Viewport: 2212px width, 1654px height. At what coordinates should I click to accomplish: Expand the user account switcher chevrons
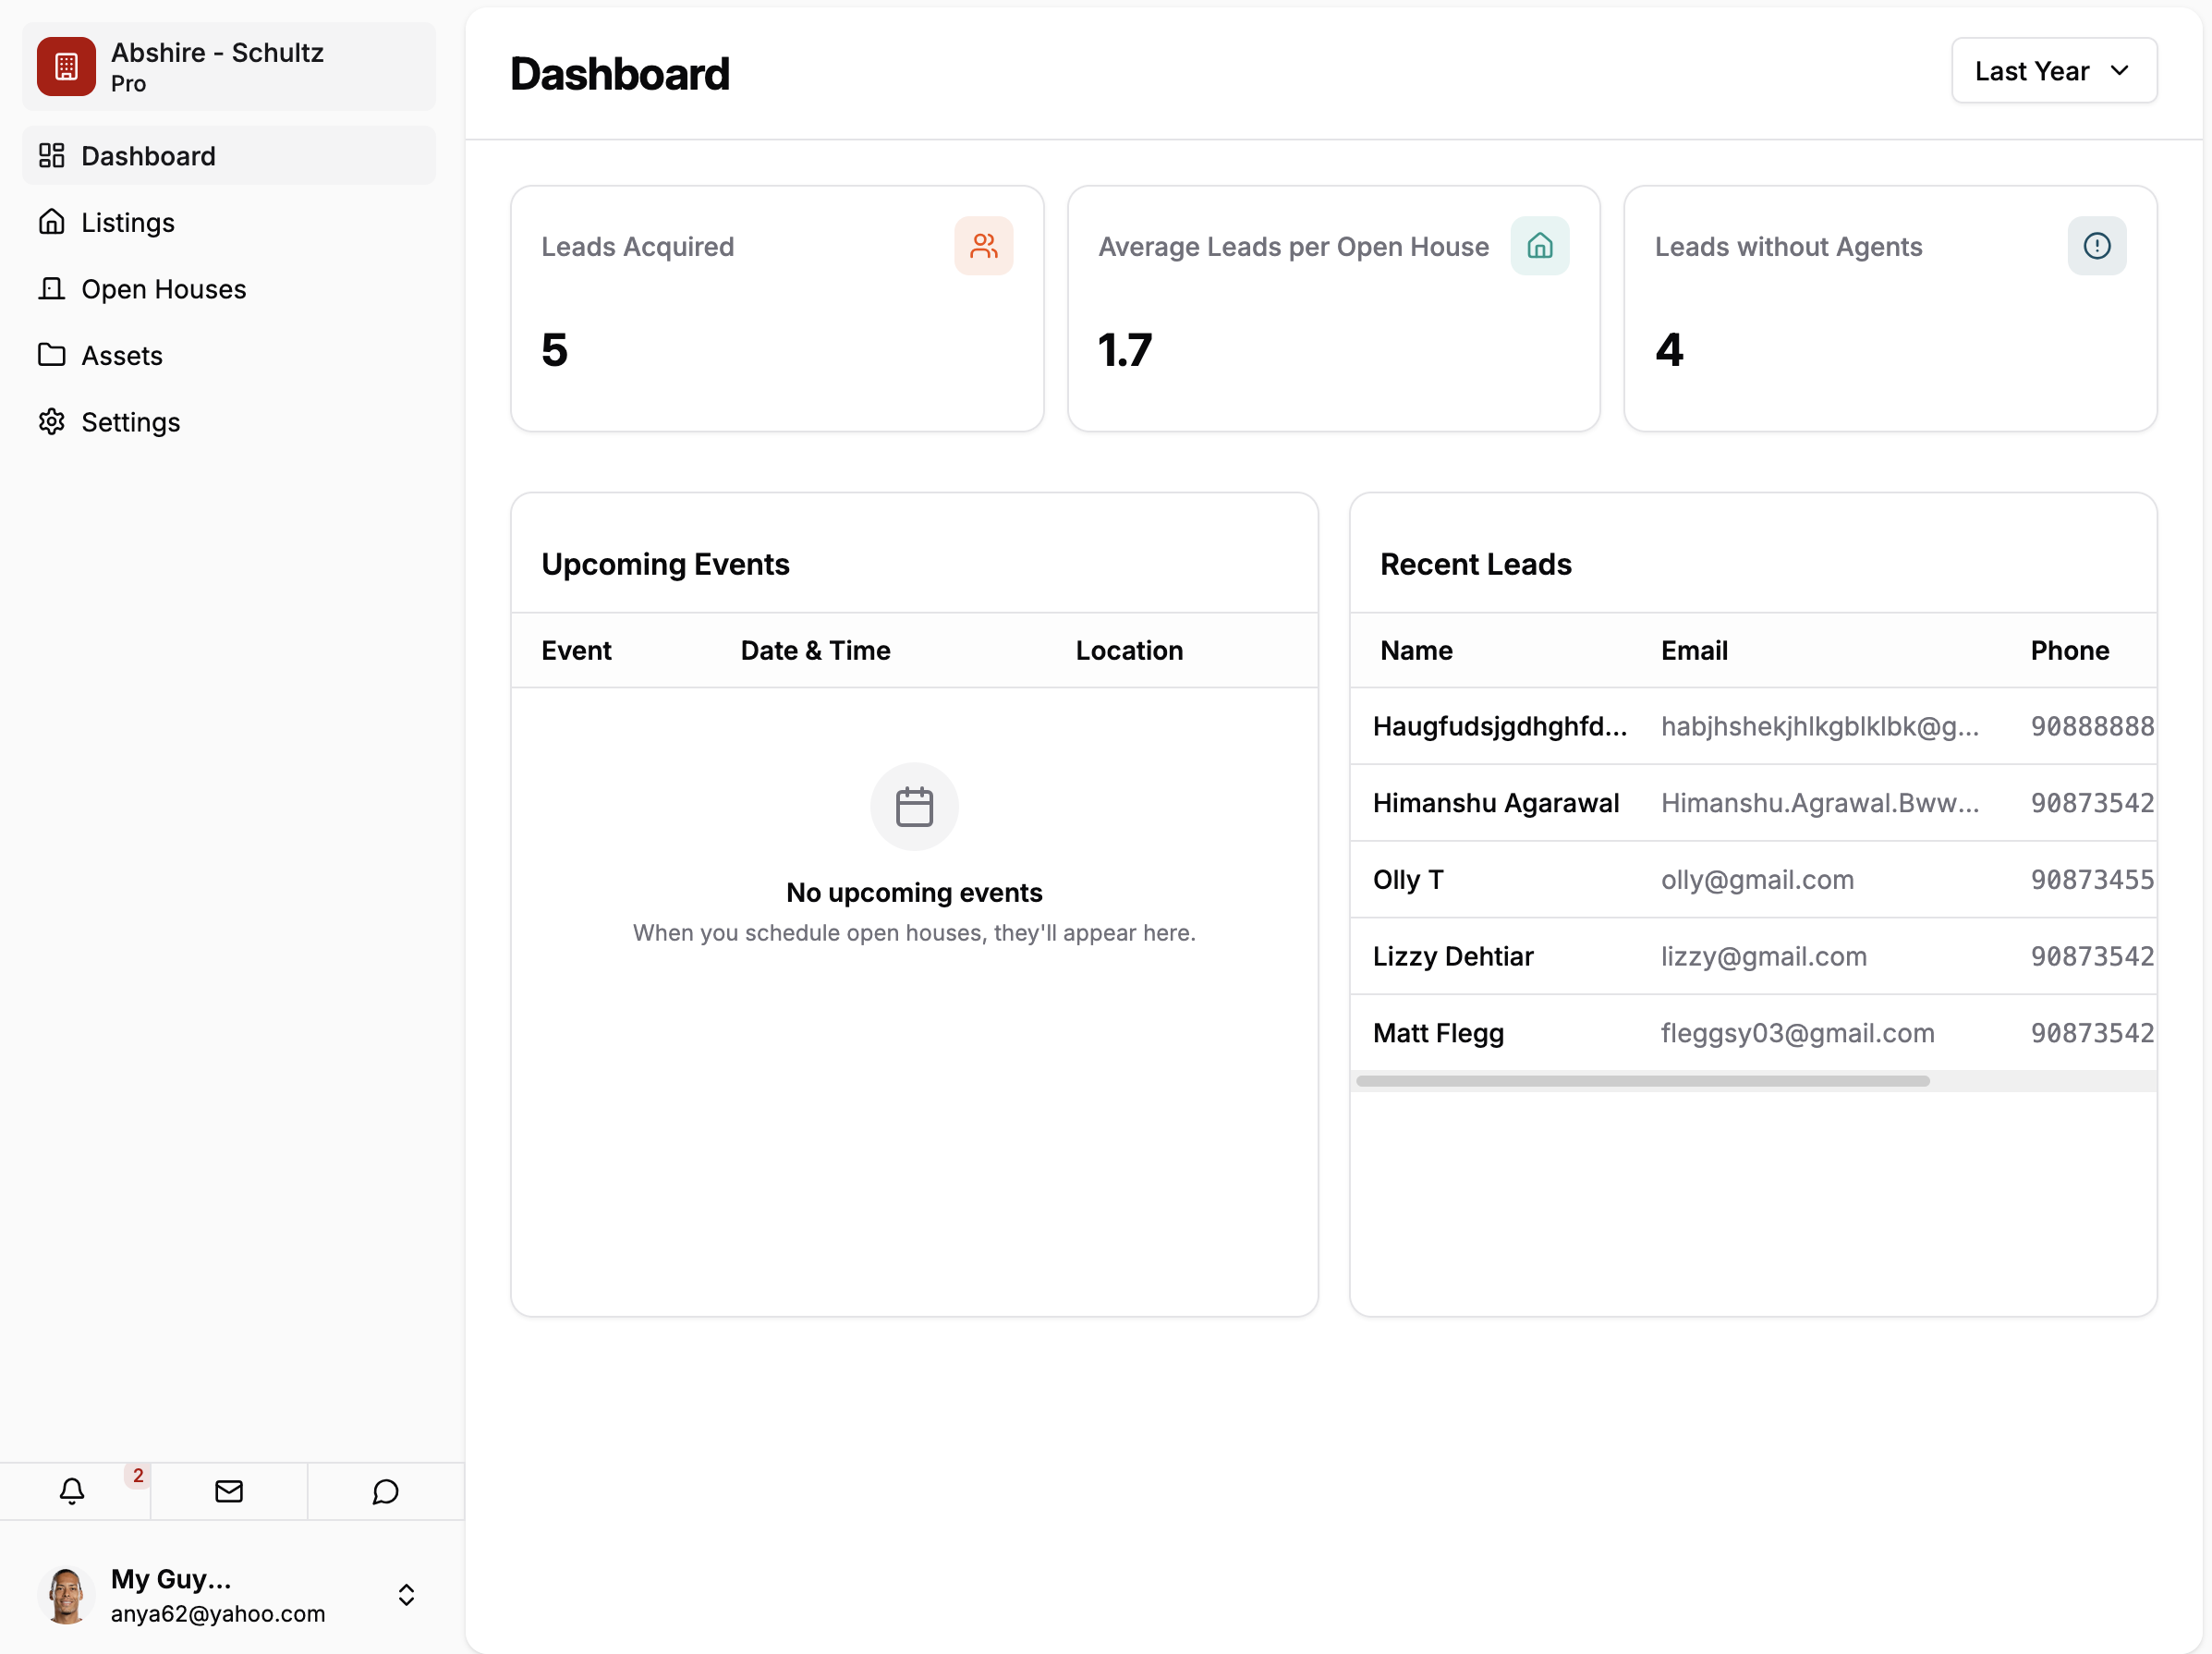point(406,1594)
